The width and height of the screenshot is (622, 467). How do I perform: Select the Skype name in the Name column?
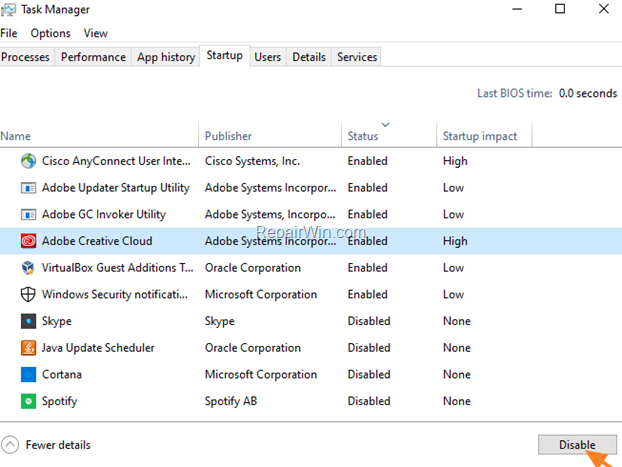(x=57, y=321)
